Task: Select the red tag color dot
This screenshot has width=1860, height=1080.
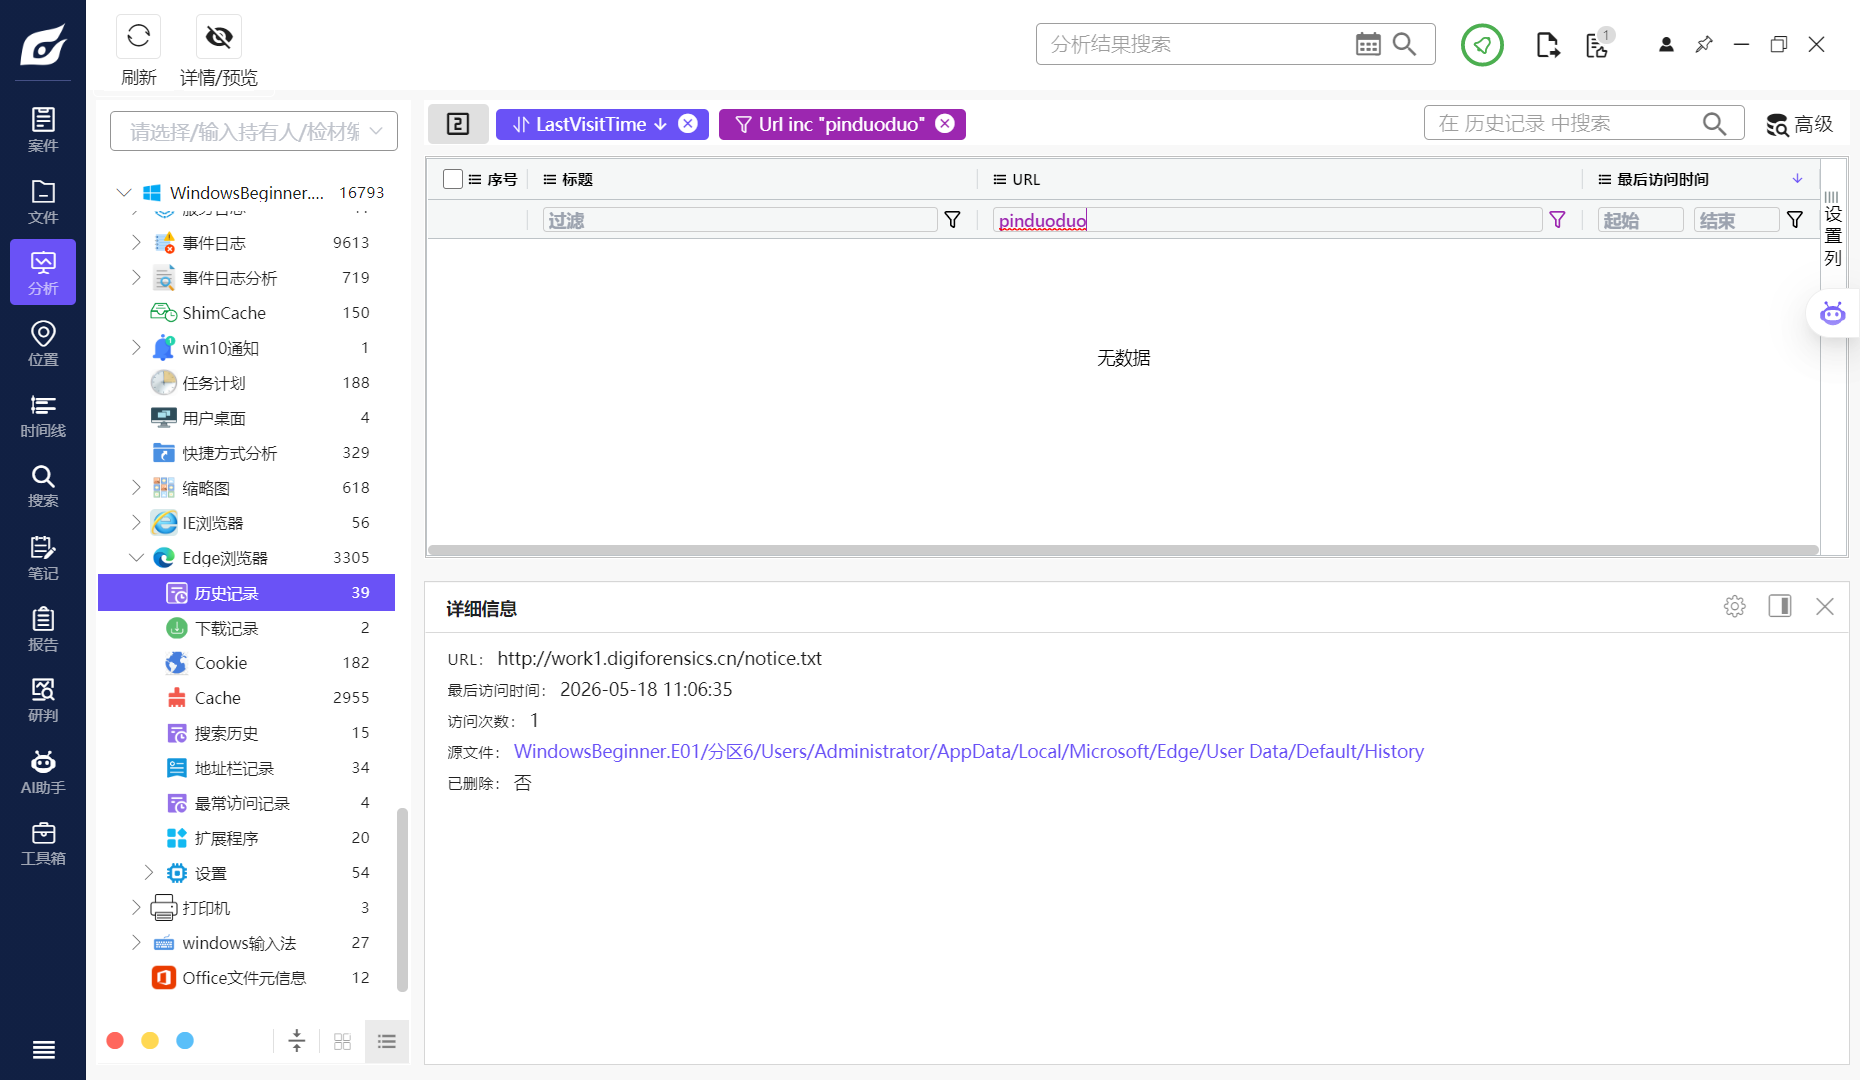Action: click(115, 1041)
